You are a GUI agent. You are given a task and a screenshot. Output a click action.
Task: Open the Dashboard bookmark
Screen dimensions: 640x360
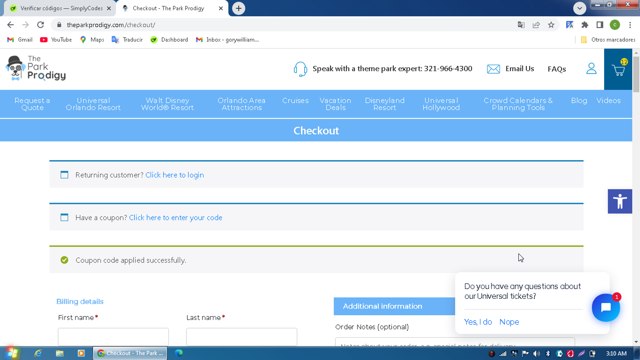pyautogui.click(x=169, y=40)
